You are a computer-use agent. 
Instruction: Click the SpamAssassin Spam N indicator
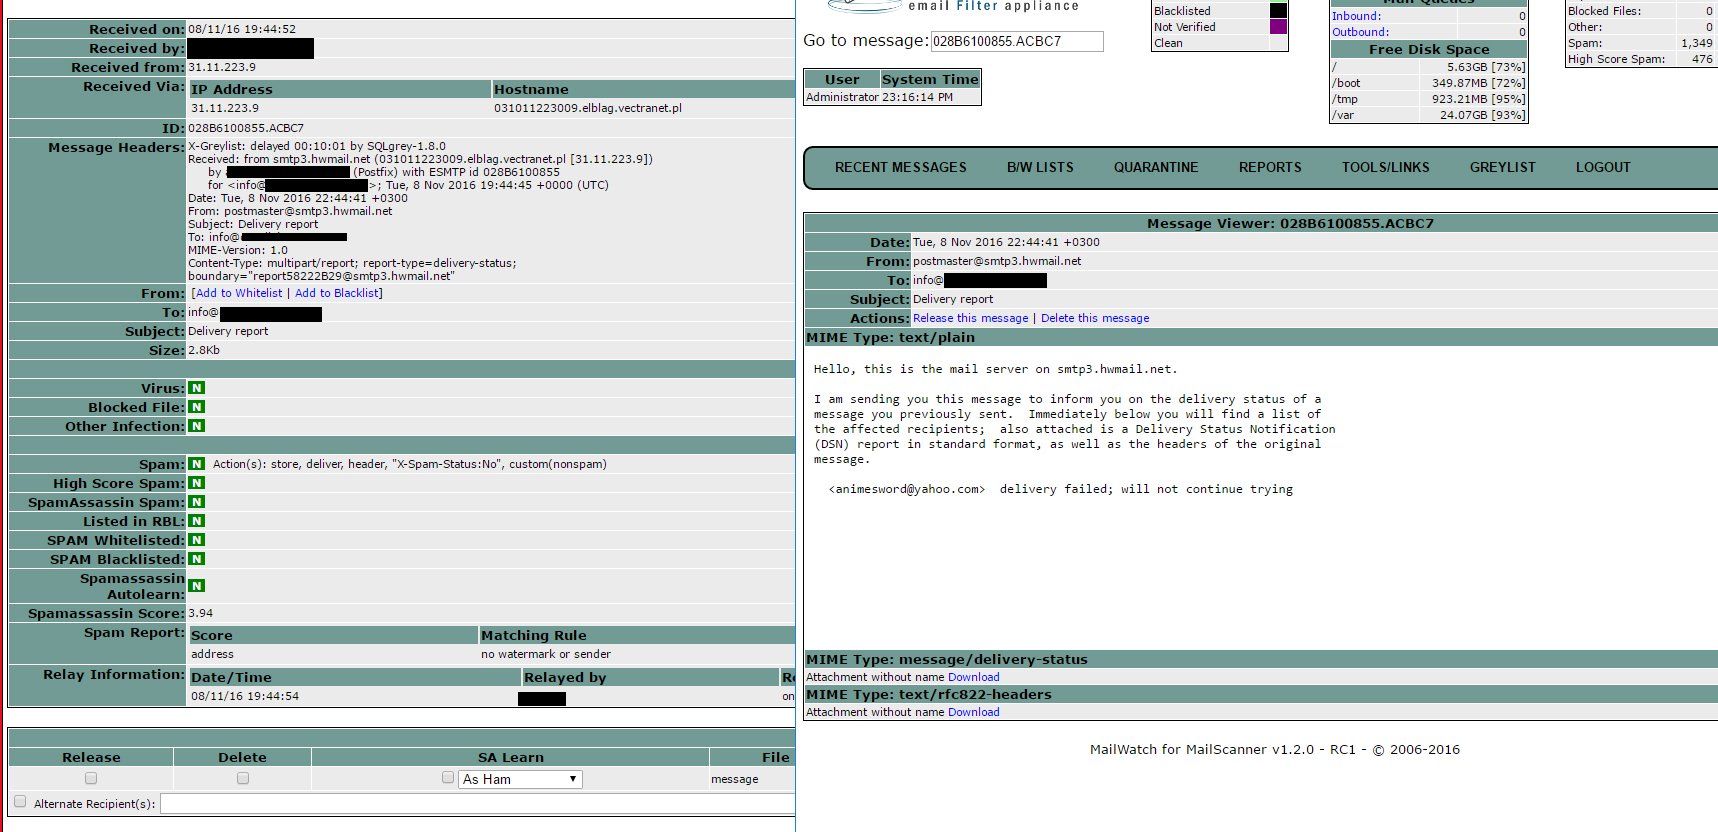[197, 502]
